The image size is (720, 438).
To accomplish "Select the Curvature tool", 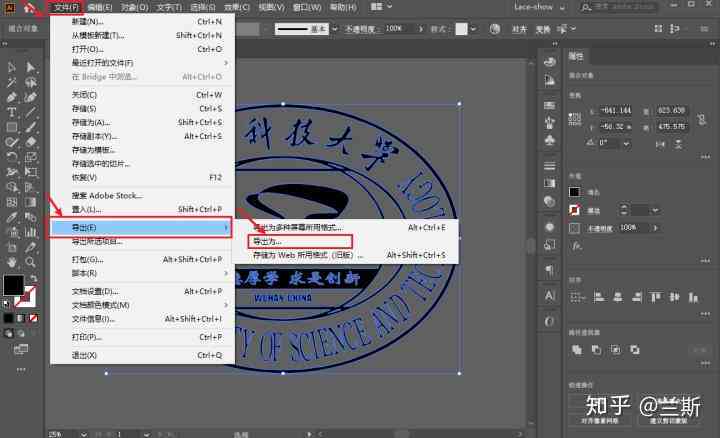I will 31,97.
